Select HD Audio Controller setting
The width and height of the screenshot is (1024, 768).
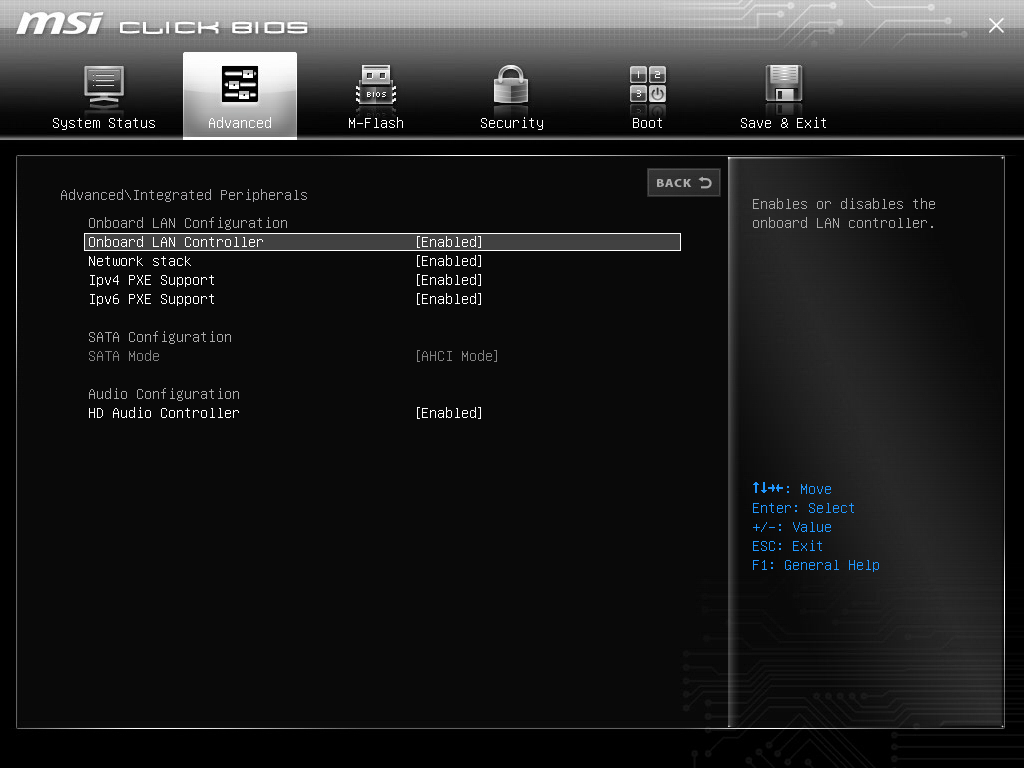point(164,413)
